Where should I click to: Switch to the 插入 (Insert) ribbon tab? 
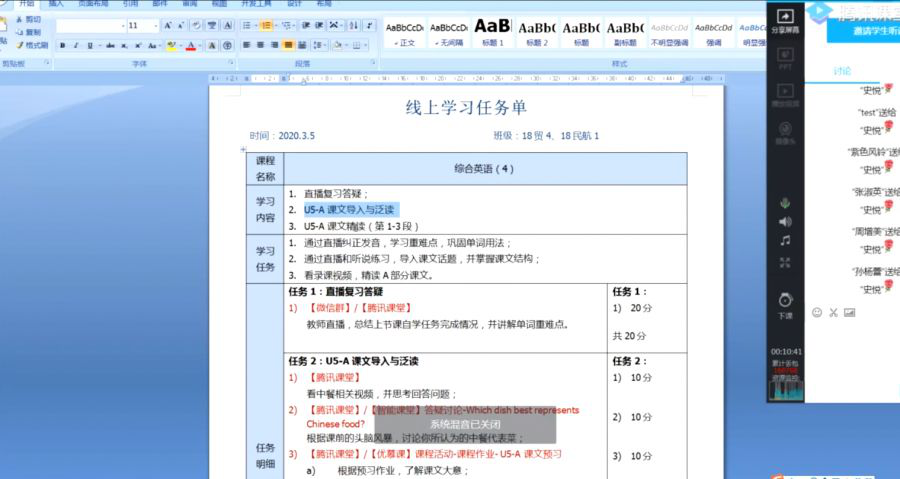[x=56, y=4]
